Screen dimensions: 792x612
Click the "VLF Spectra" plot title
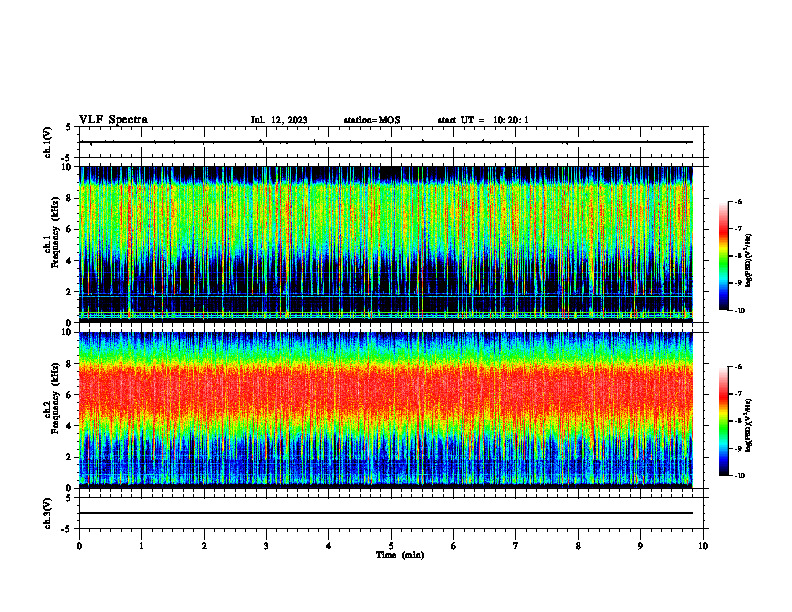[113, 120]
